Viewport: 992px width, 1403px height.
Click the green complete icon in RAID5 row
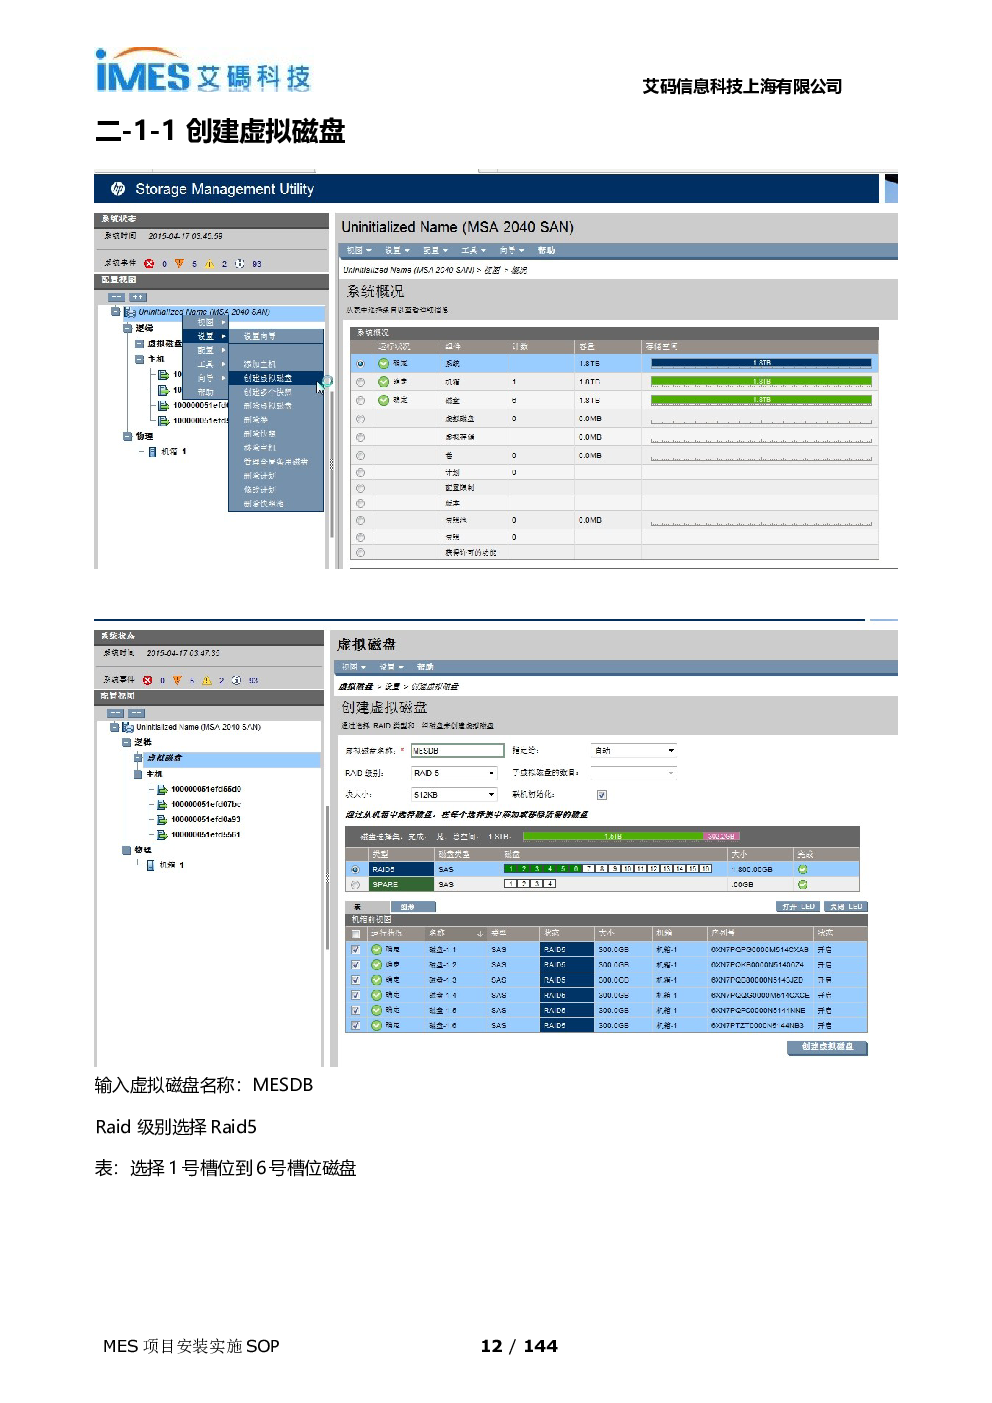802,869
